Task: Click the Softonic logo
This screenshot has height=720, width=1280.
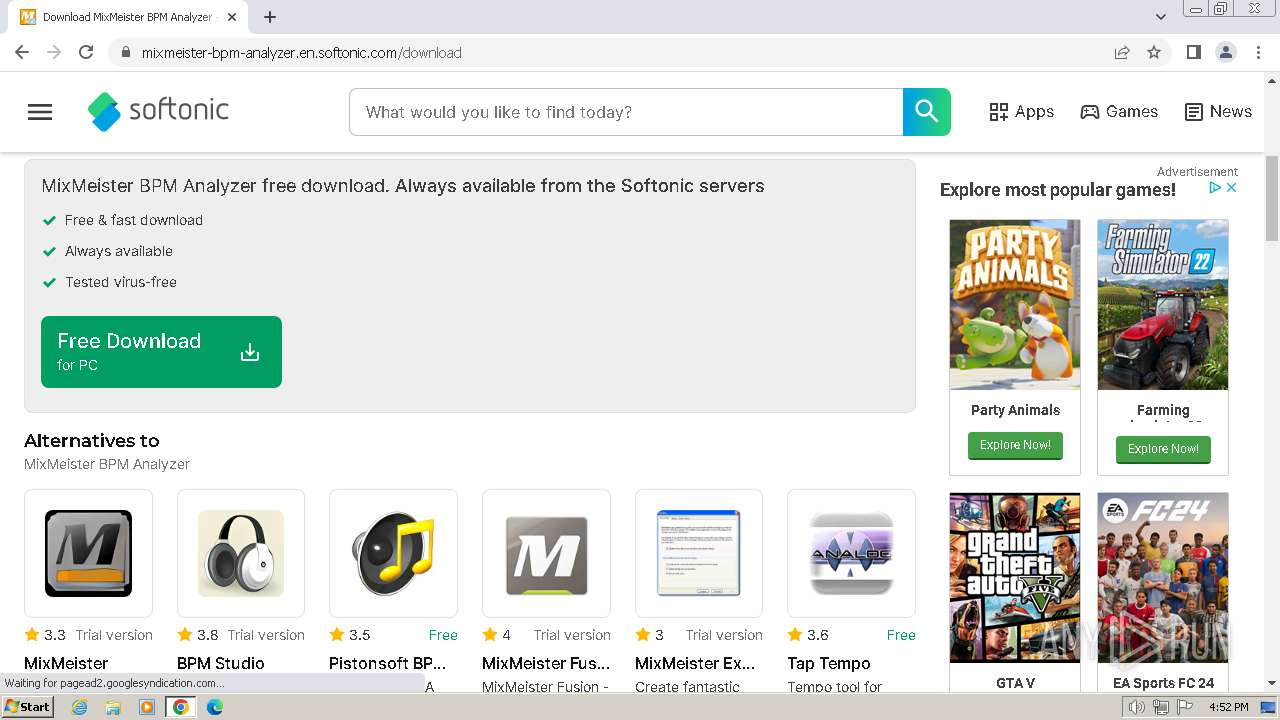Action: pos(158,111)
